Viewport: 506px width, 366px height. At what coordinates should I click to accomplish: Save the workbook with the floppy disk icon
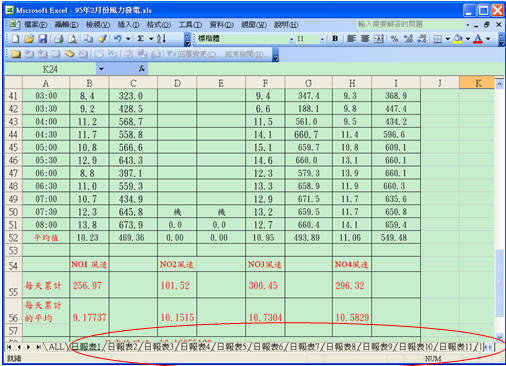tap(42, 39)
